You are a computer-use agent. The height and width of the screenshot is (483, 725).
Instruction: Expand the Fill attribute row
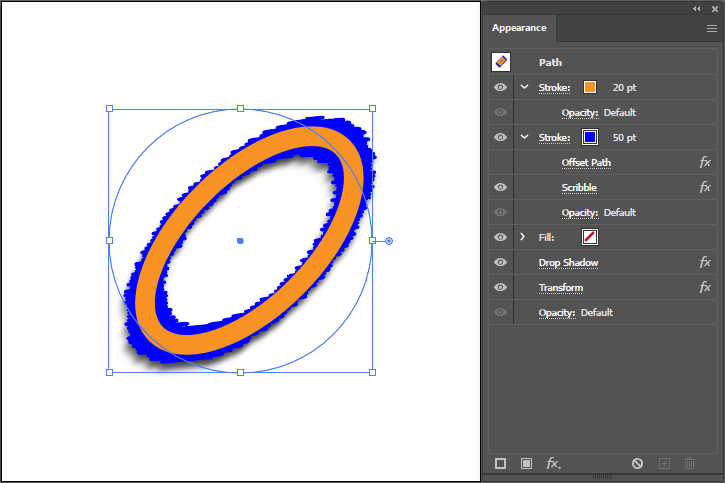523,237
